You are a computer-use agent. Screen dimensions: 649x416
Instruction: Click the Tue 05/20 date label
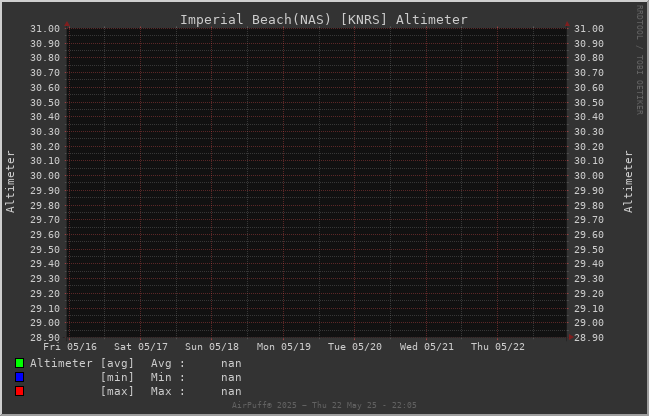[x=355, y=346]
